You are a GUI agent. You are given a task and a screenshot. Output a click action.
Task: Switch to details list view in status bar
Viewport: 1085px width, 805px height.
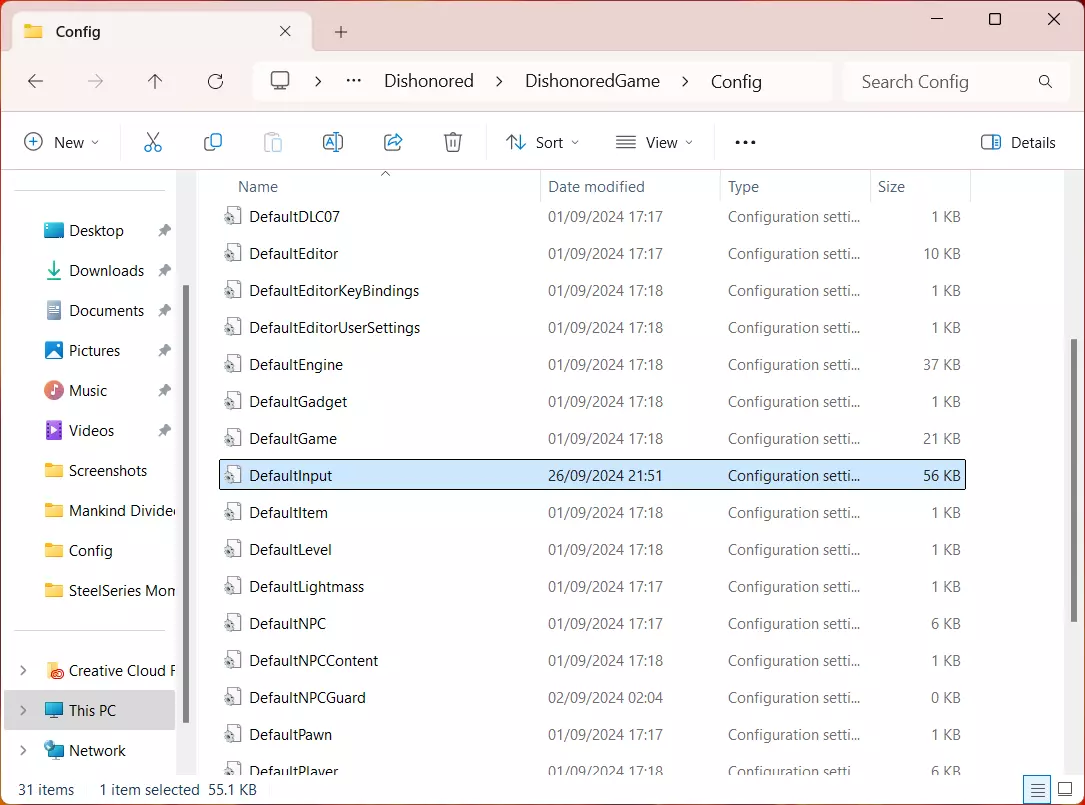(x=1038, y=789)
